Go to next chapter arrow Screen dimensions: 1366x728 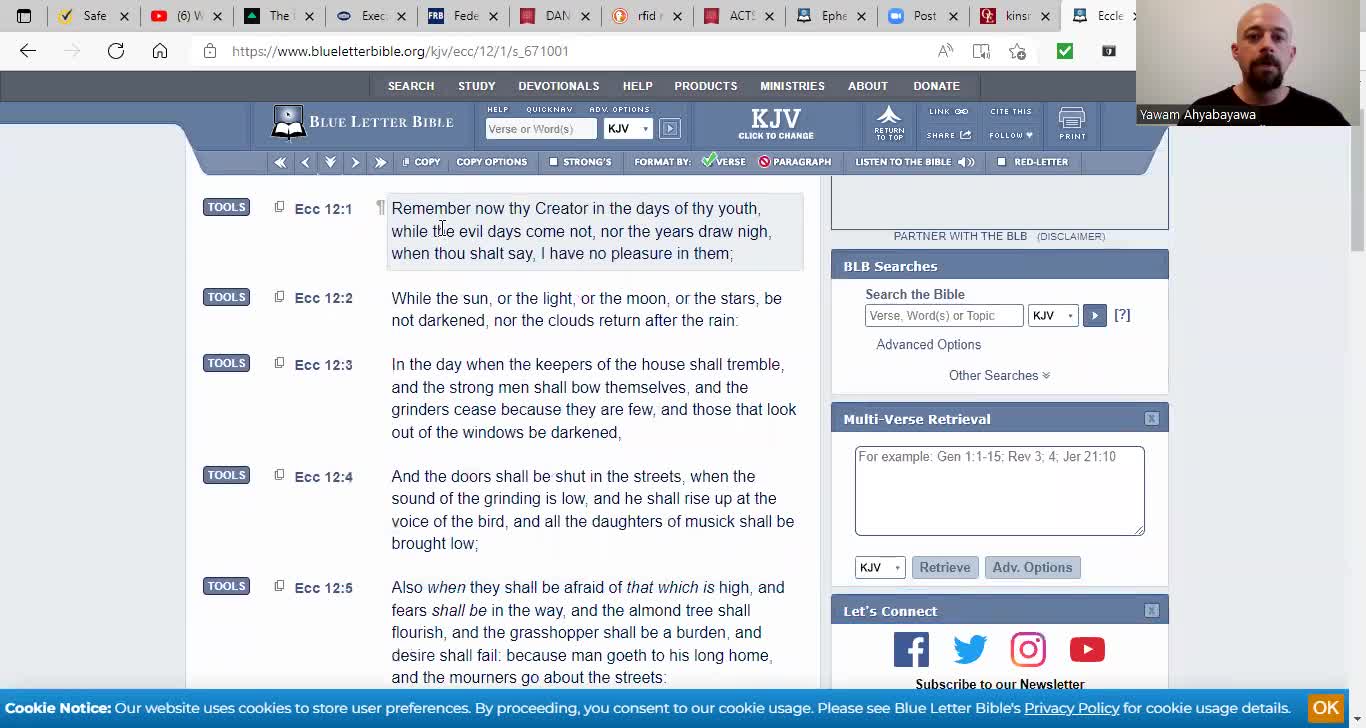point(355,162)
